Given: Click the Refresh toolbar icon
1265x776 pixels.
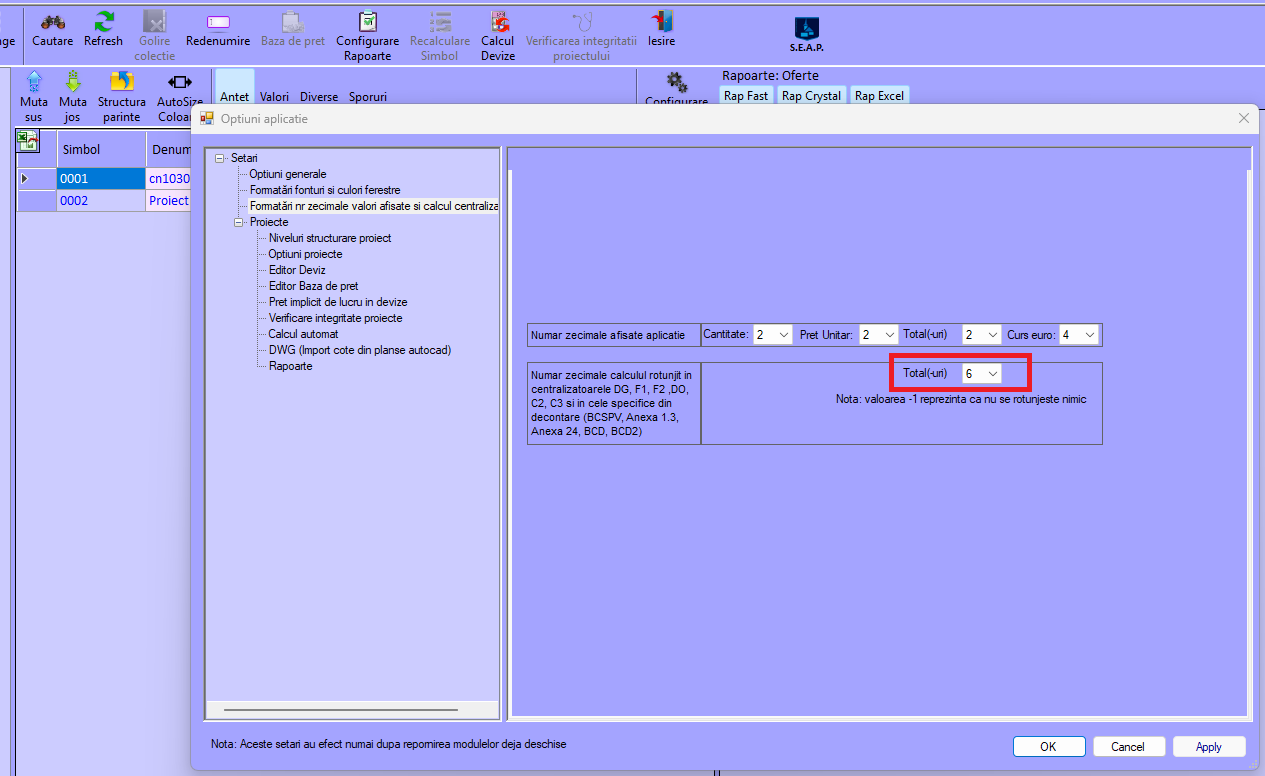Looking at the screenshot, I should (x=103, y=22).
